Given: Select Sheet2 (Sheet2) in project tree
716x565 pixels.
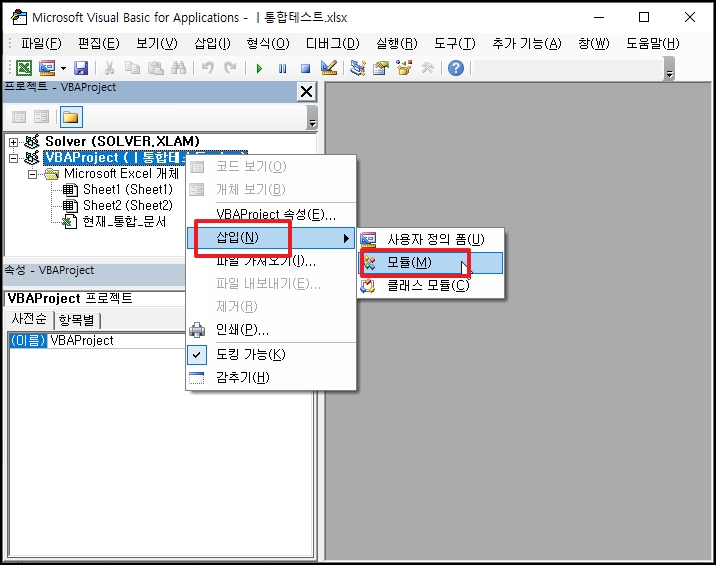Looking at the screenshot, I should (x=127, y=206).
